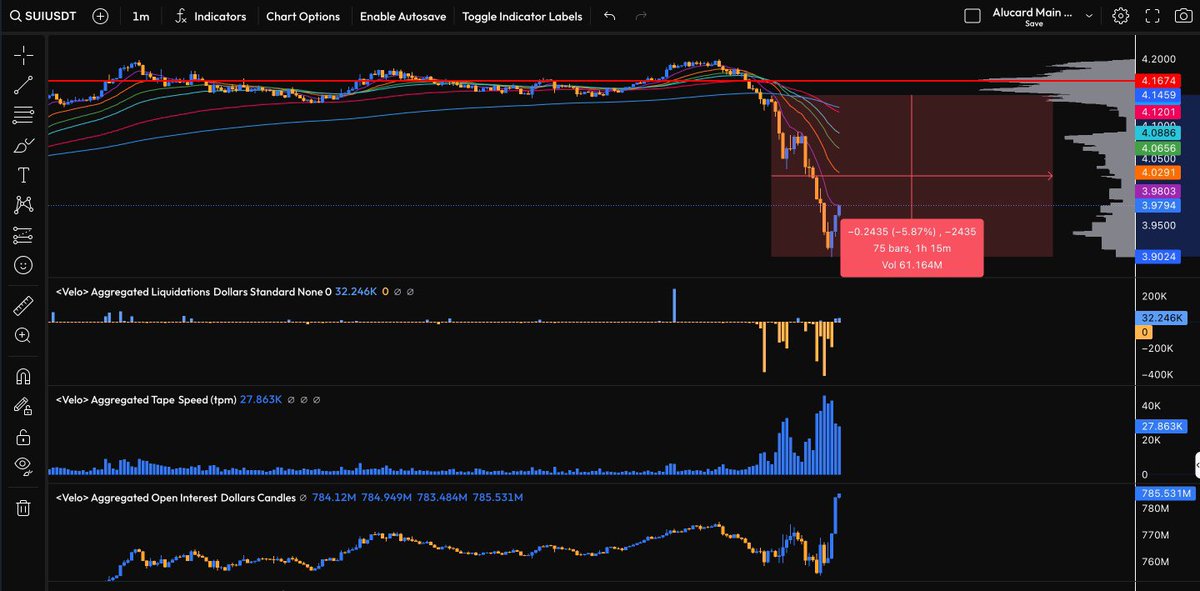Viewport: 1200px width, 591px height.
Task: Undo the last chart action
Action: pos(610,16)
